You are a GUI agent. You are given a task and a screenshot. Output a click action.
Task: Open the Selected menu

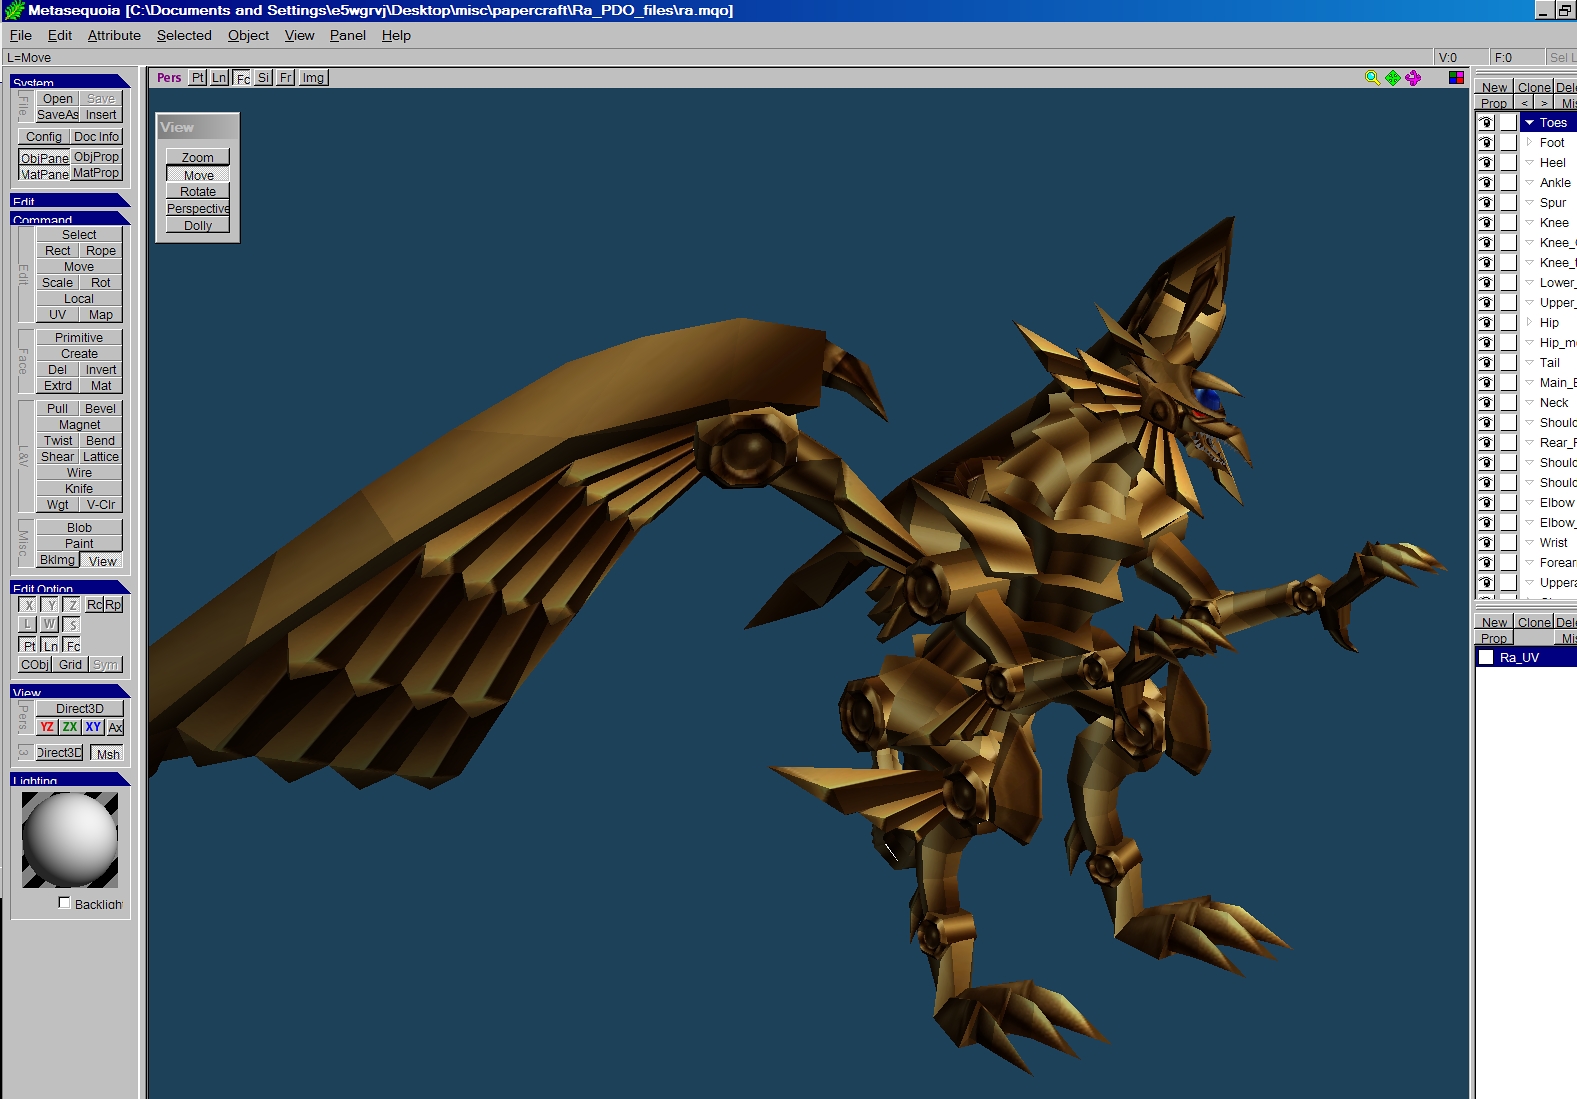click(x=184, y=35)
